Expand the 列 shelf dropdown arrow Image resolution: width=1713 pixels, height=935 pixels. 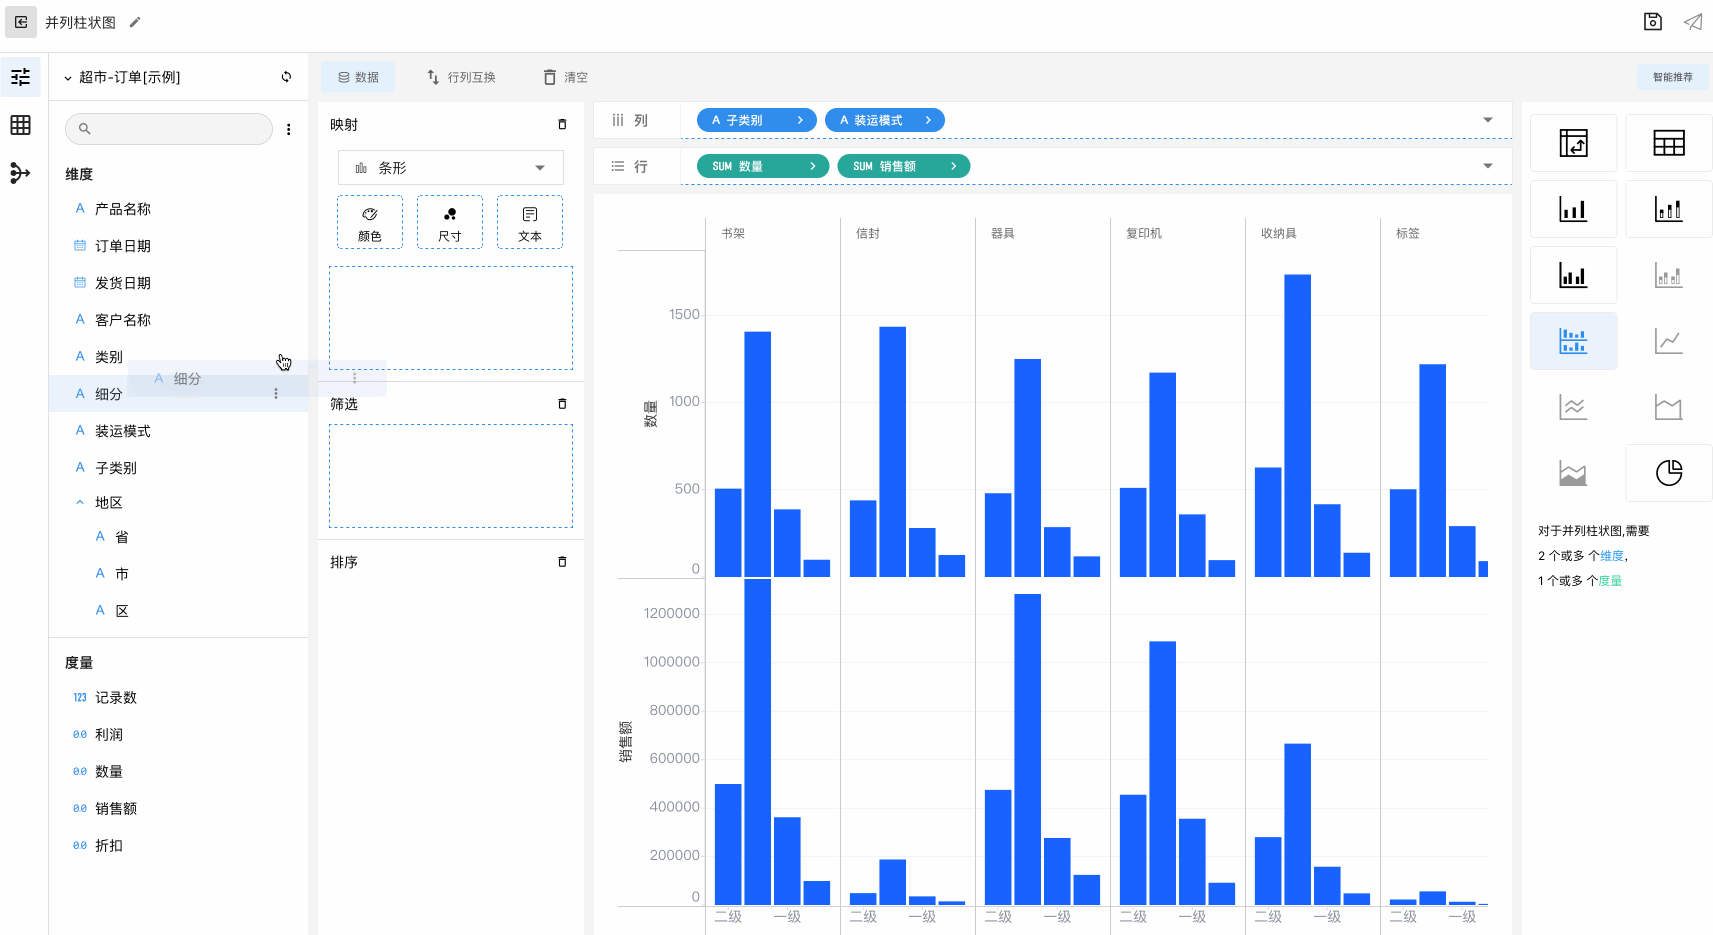tap(1488, 120)
